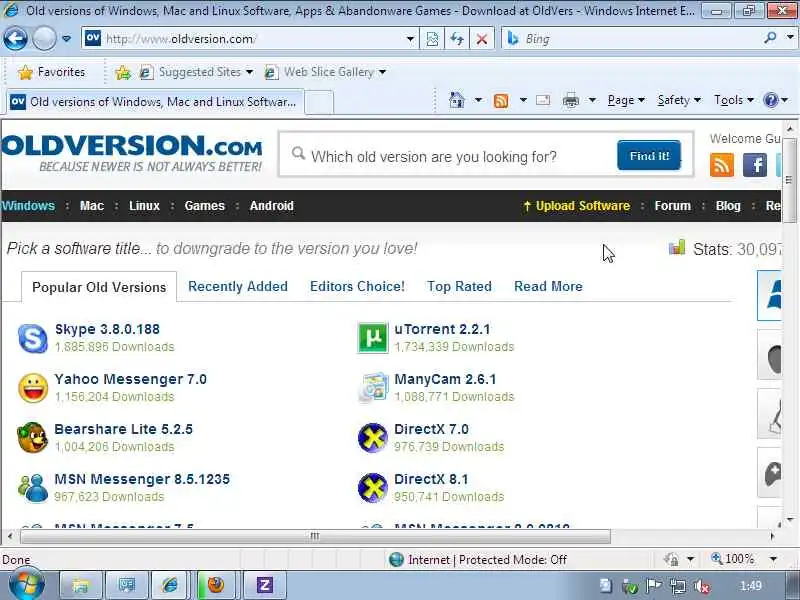
Task: Click the Home toolbar icon
Action: 457,100
